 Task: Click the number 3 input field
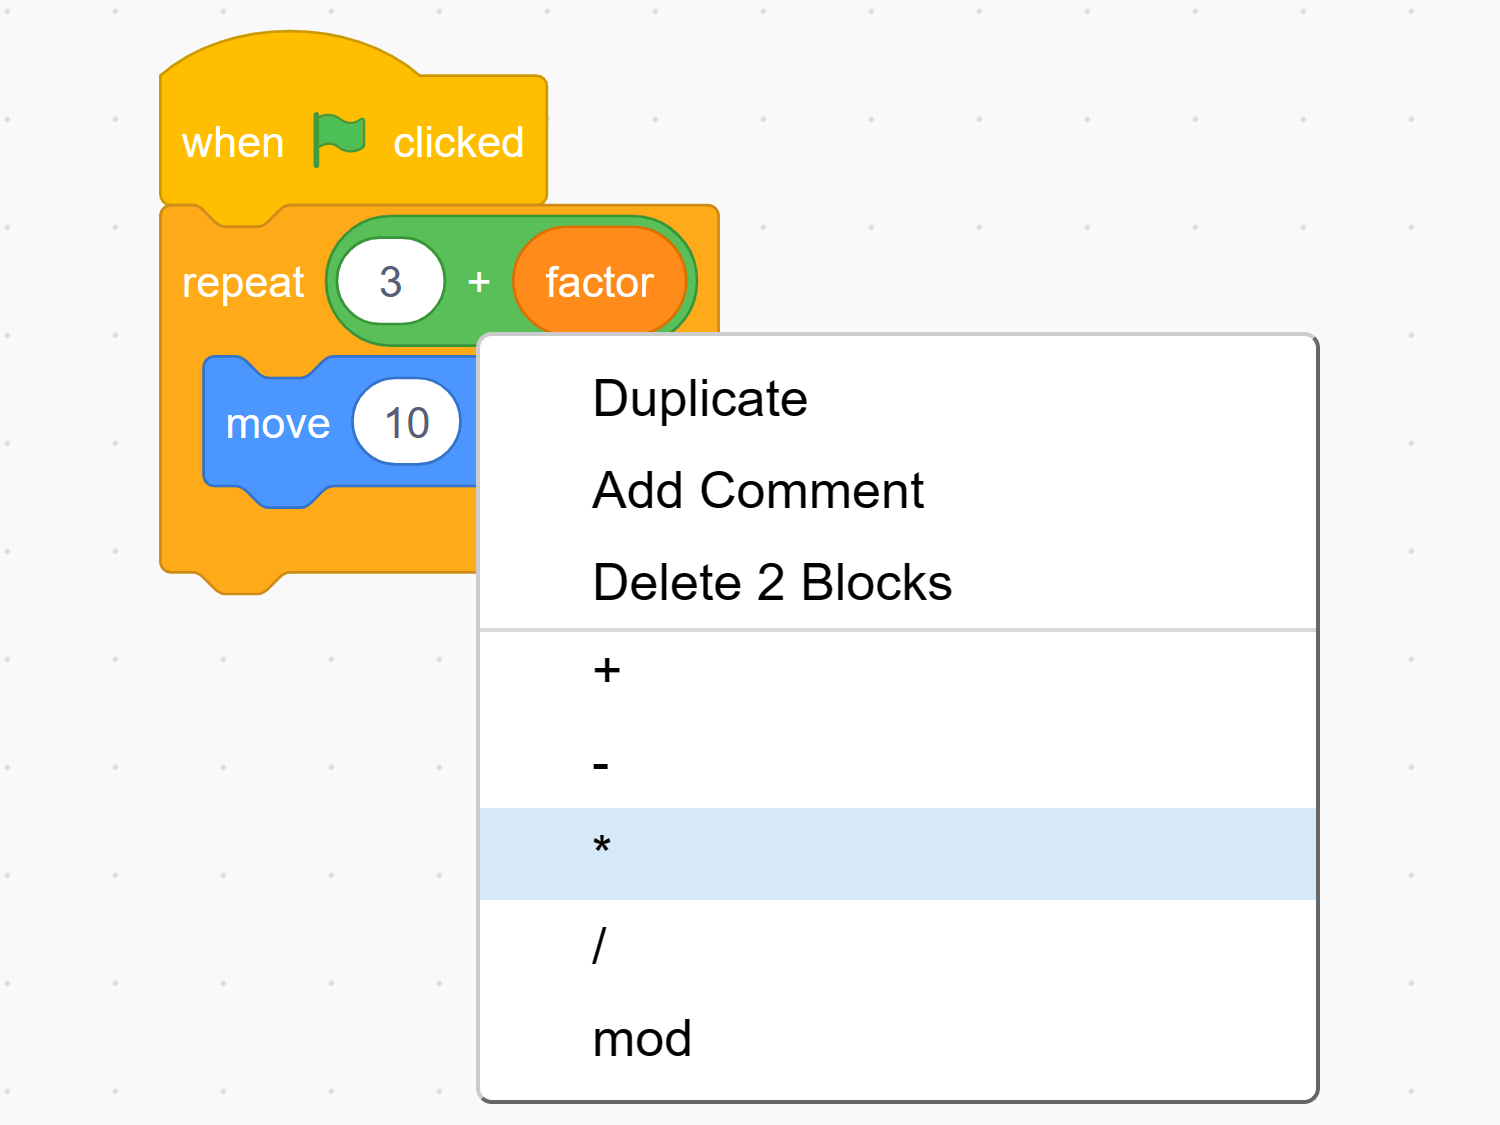[x=390, y=281]
